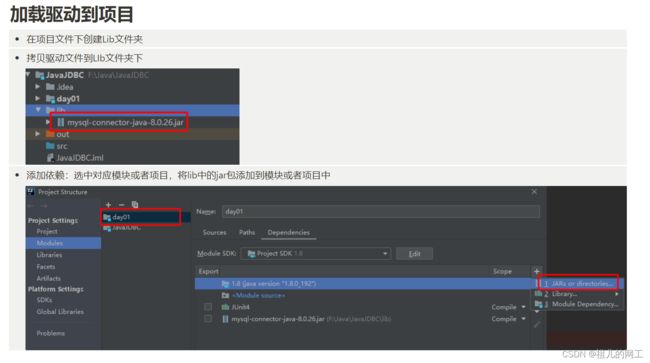
Task: Click the copy module icon
Action: 135,204
